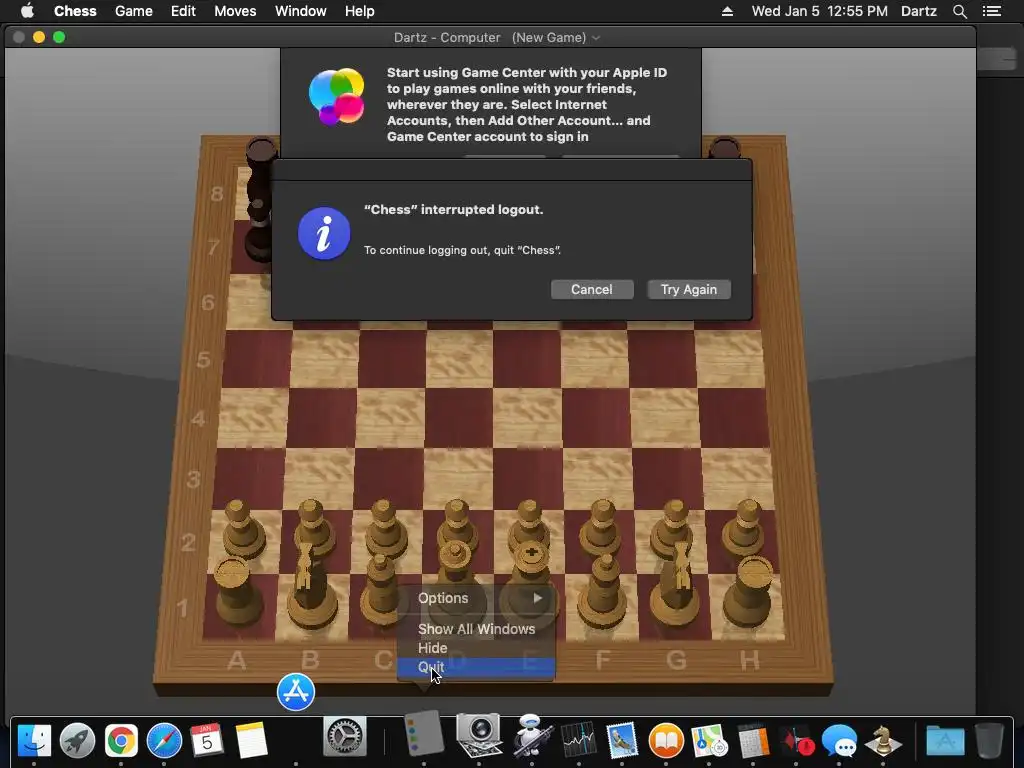This screenshot has width=1024, height=768.
Task: Open the Game menu
Action: [x=133, y=11]
